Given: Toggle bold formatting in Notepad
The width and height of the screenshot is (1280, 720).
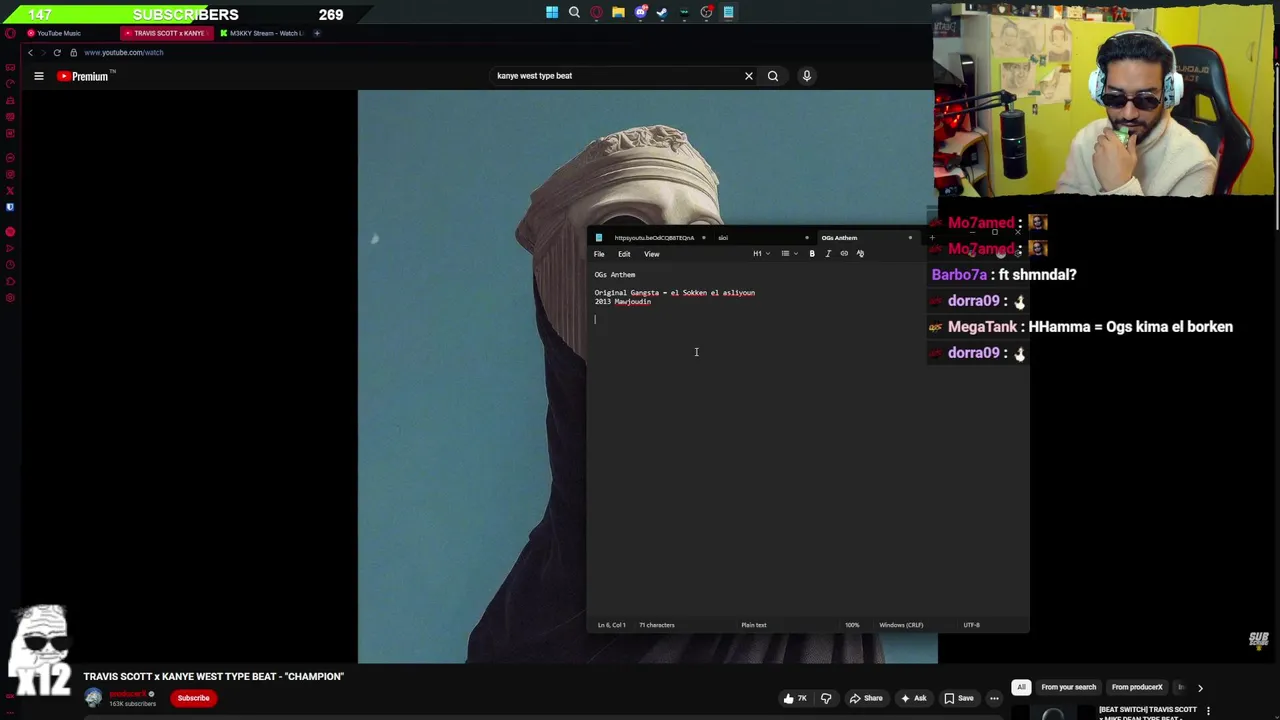Looking at the screenshot, I should (812, 254).
